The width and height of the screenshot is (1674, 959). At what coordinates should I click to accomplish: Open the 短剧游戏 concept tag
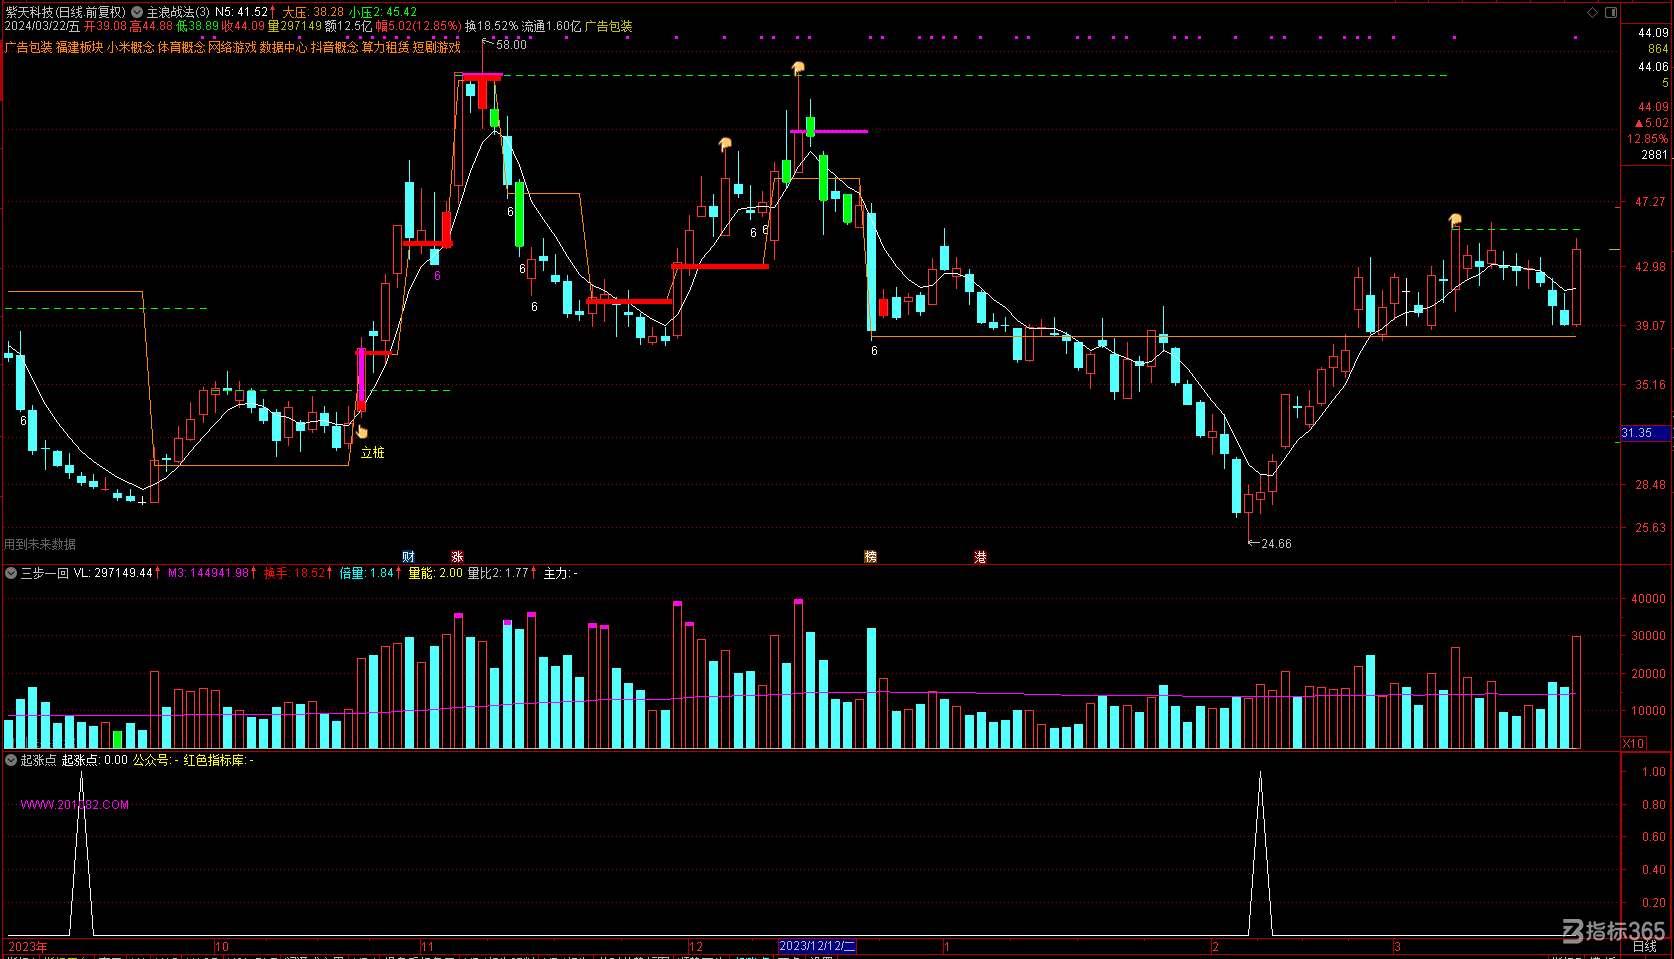pyautogui.click(x=437, y=47)
